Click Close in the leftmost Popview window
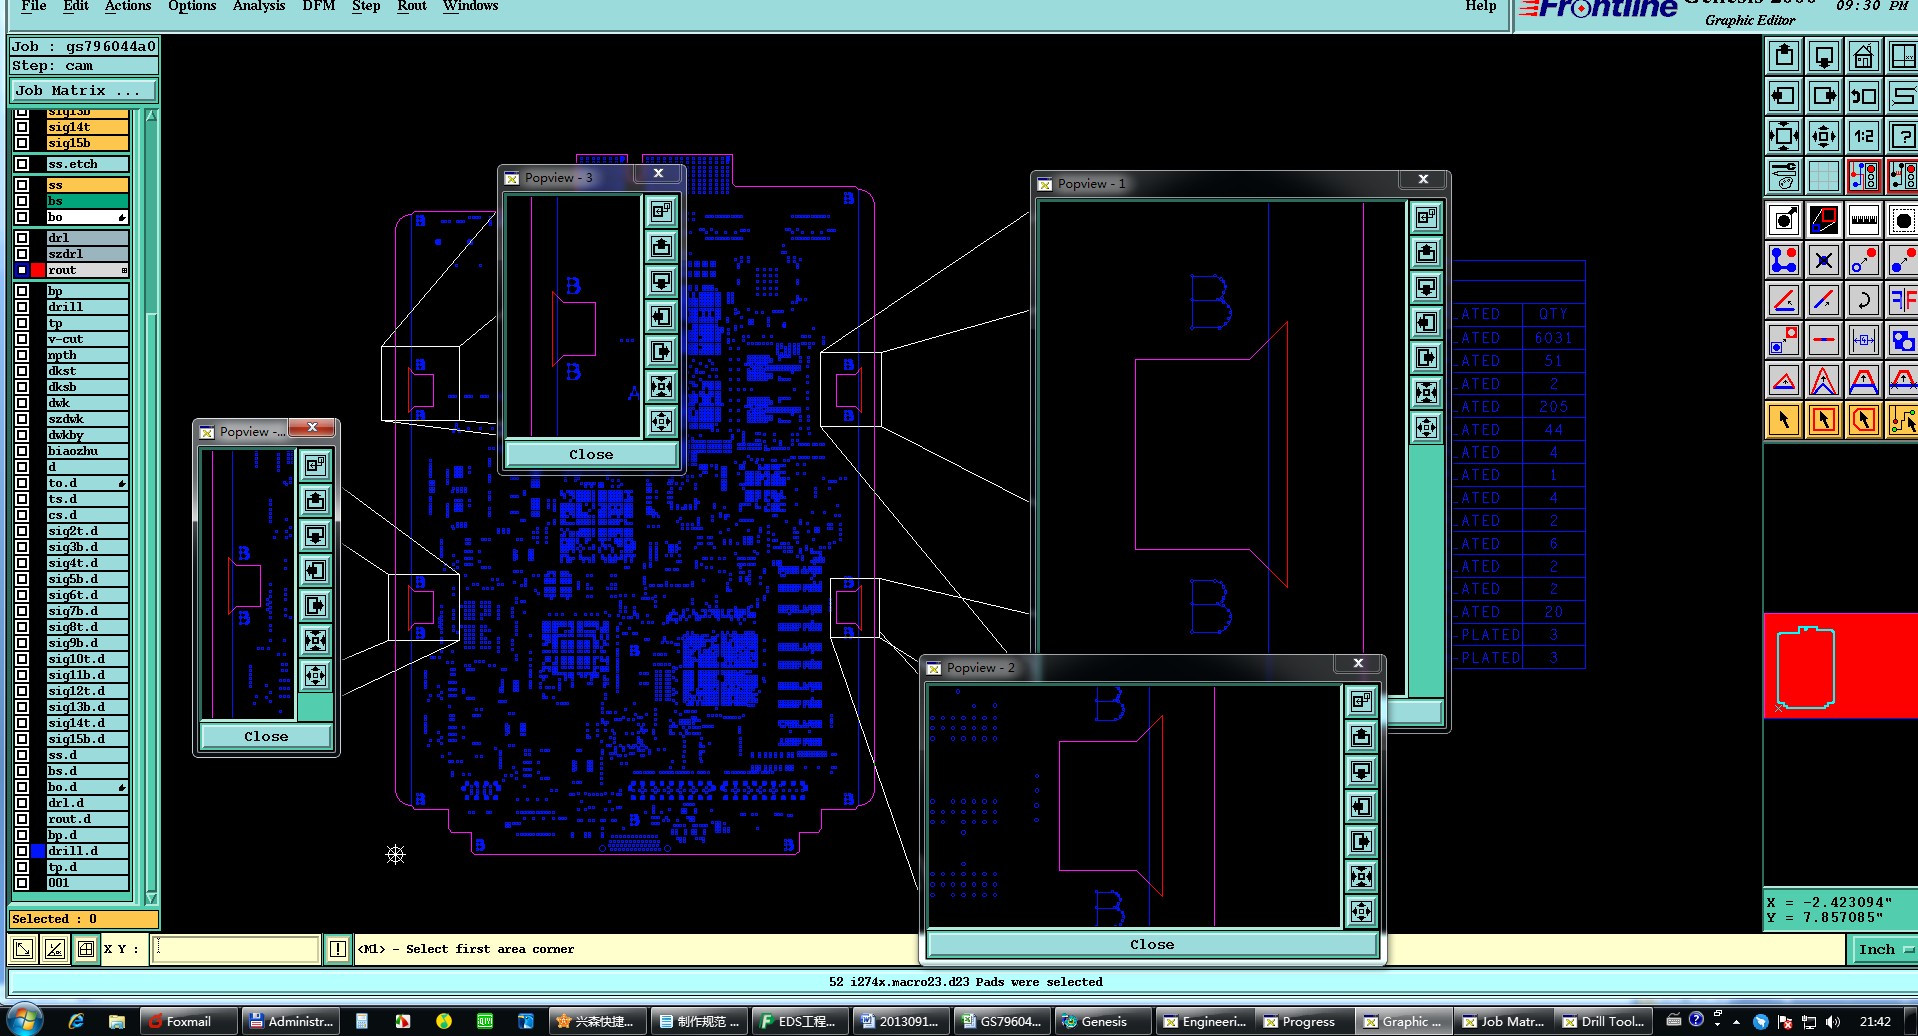This screenshot has height=1036, width=1918. [x=266, y=736]
